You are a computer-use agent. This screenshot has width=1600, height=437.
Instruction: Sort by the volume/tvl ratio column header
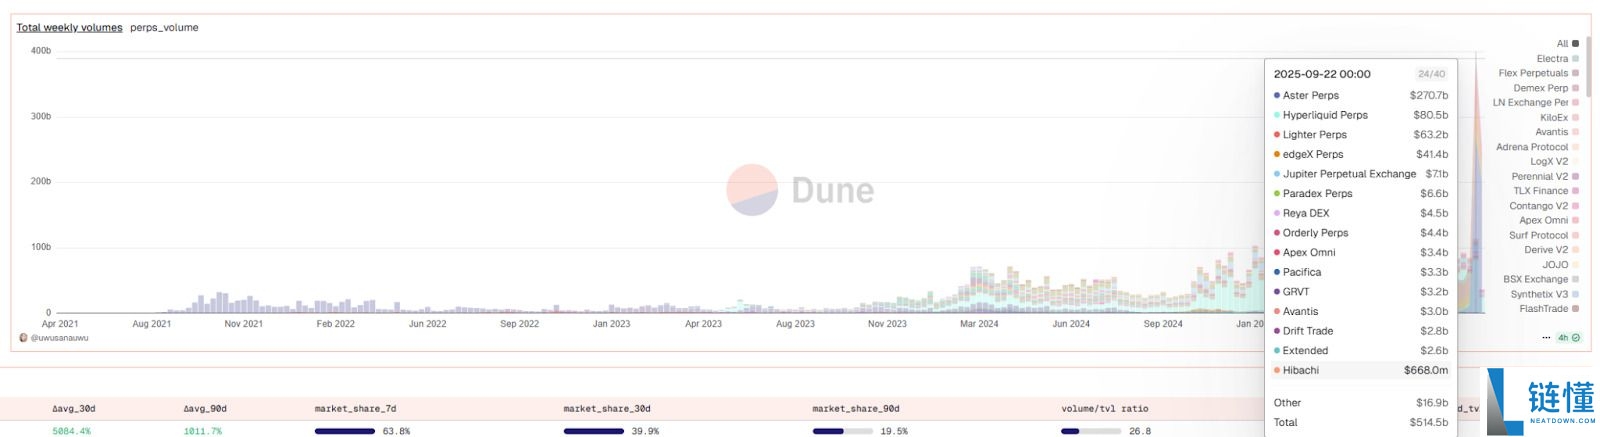pos(1105,409)
